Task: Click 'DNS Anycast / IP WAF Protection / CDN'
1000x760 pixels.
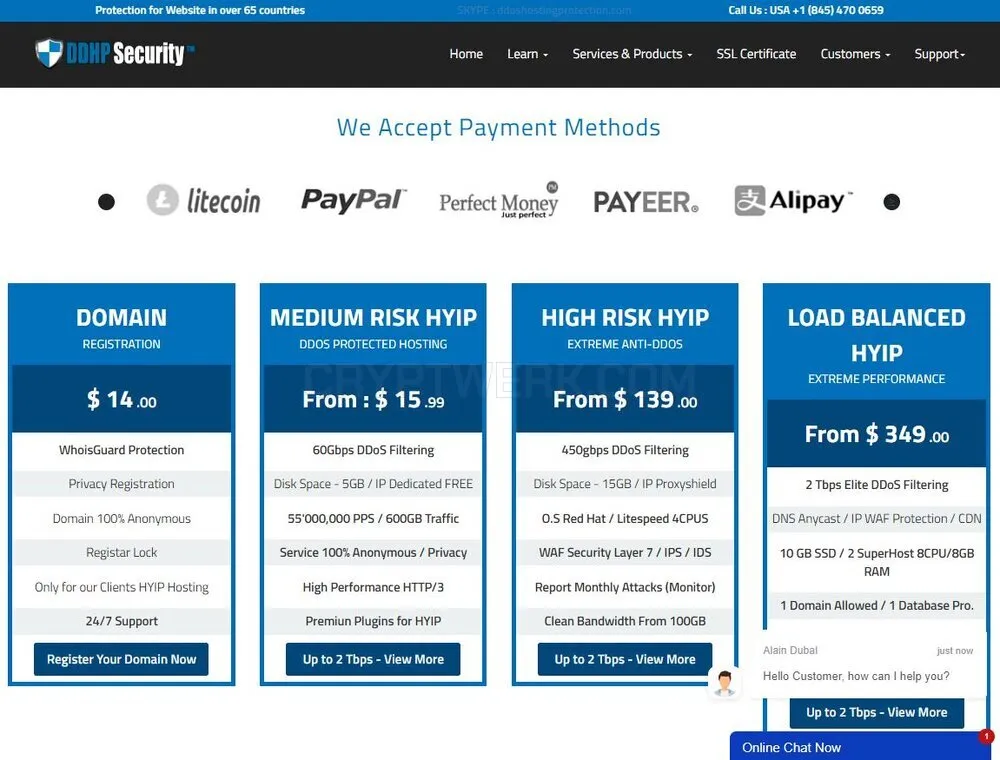Action: (x=877, y=518)
